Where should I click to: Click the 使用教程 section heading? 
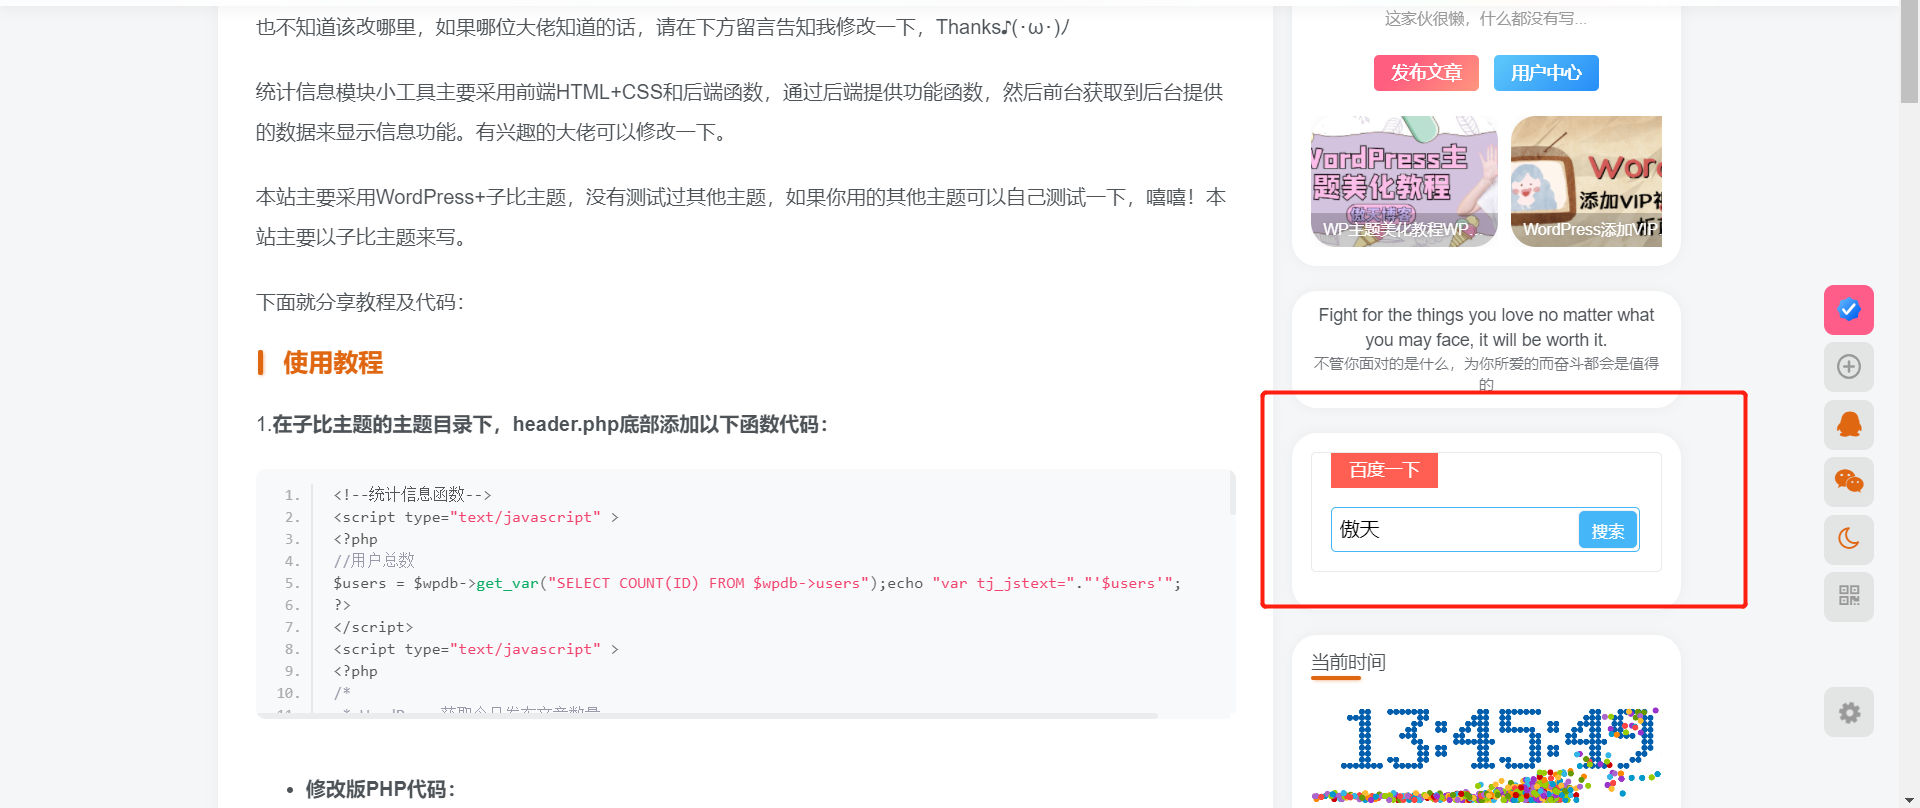point(332,363)
